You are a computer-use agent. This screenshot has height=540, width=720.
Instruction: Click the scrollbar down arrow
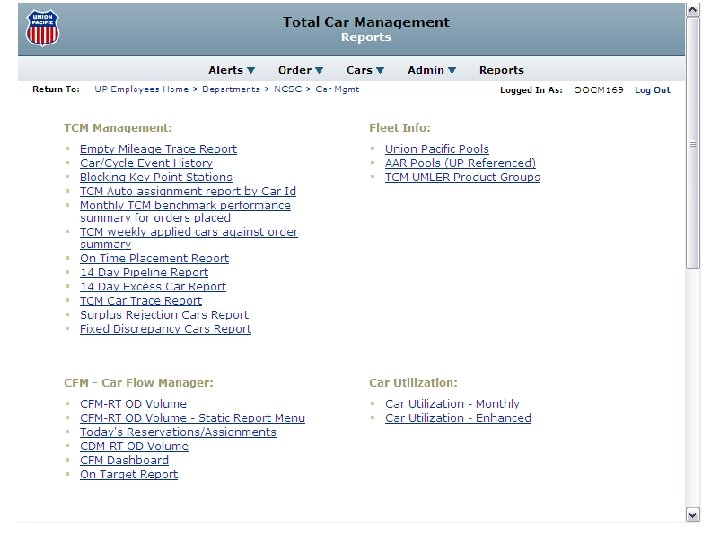(x=693, y=514)
